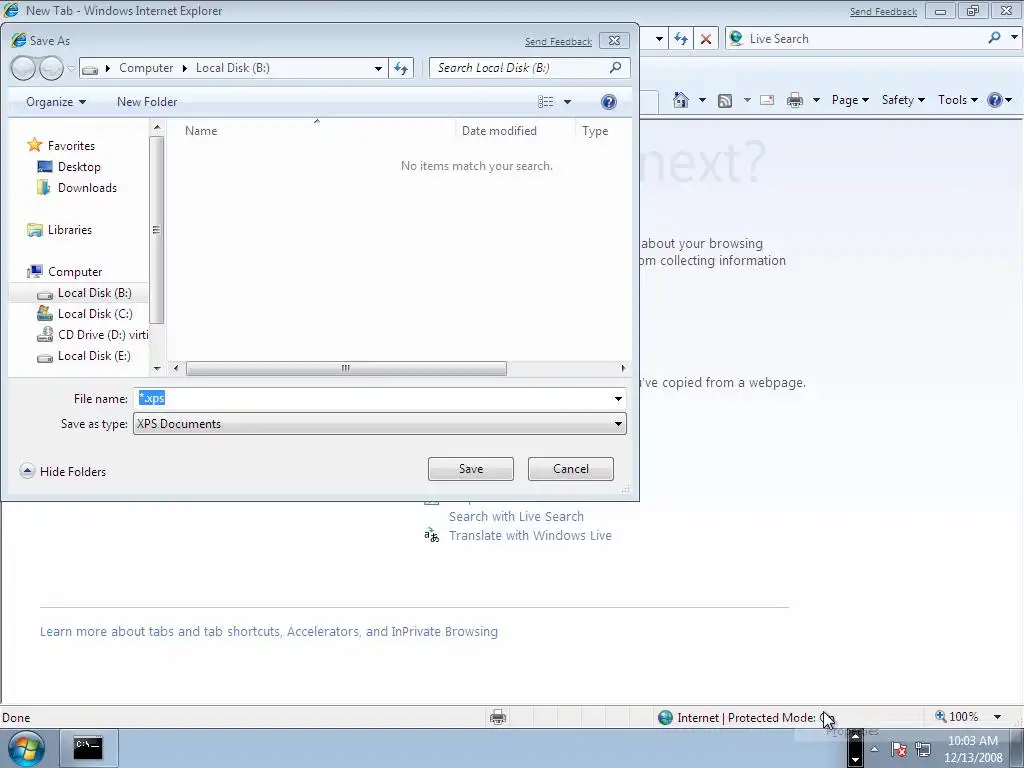Image resolution: width=1024 pixels, height=768 pixels.
Task: Sort by the Name column header
Action: point(200,131)
